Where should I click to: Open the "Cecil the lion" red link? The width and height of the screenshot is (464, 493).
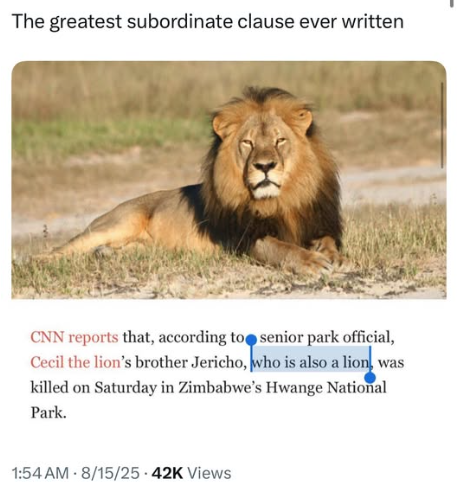pyautogui.click(x=75, y=362)
